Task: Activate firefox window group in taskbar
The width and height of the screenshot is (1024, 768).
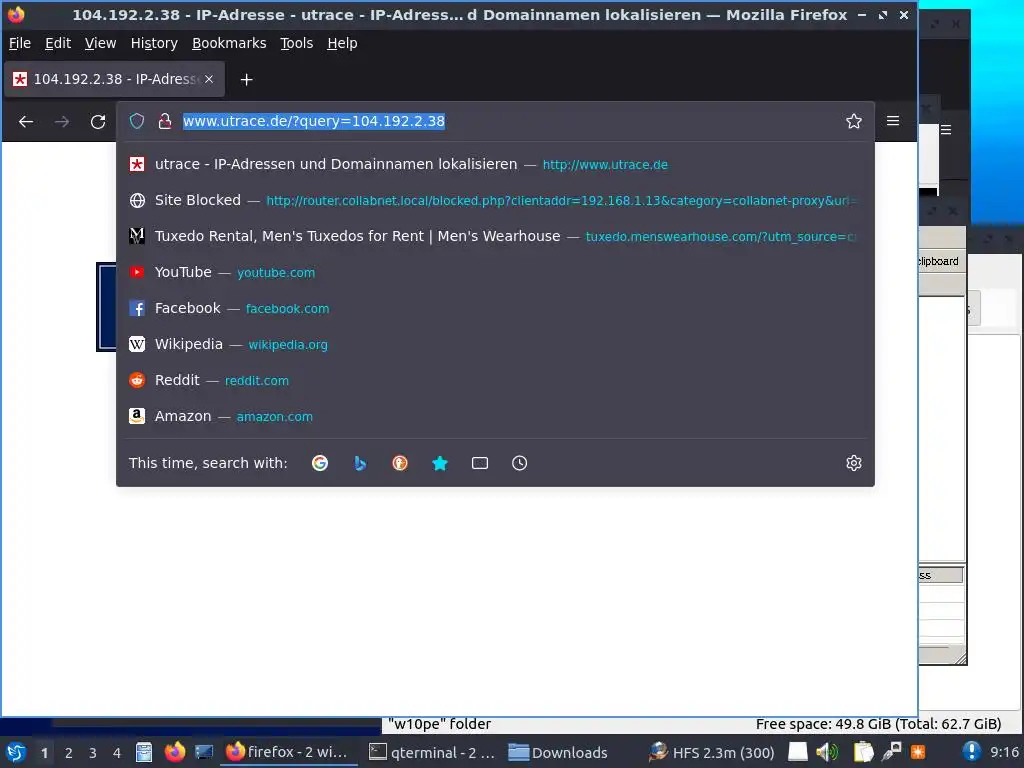Action: (x=289, y=752)
